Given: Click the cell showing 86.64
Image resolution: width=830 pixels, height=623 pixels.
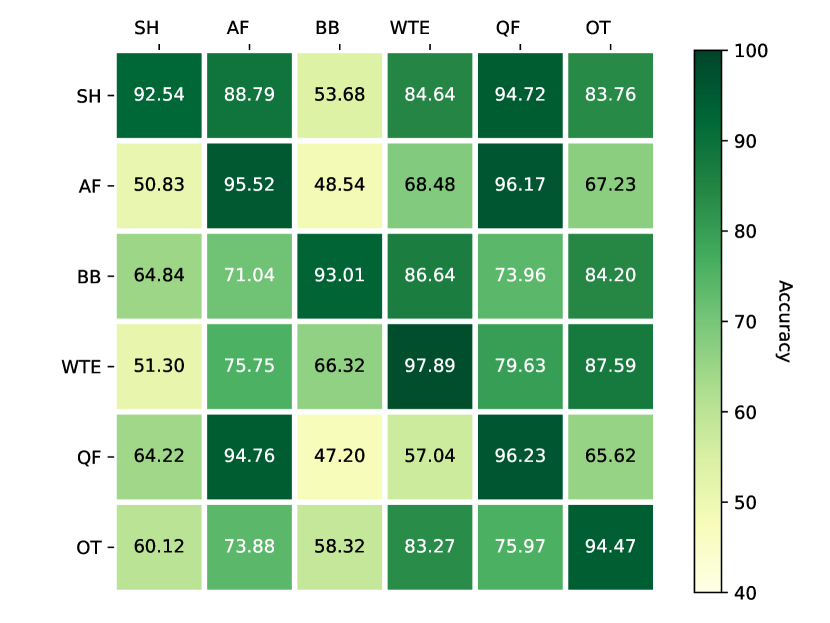Looking at the screenshot, I should coord(430,276).
